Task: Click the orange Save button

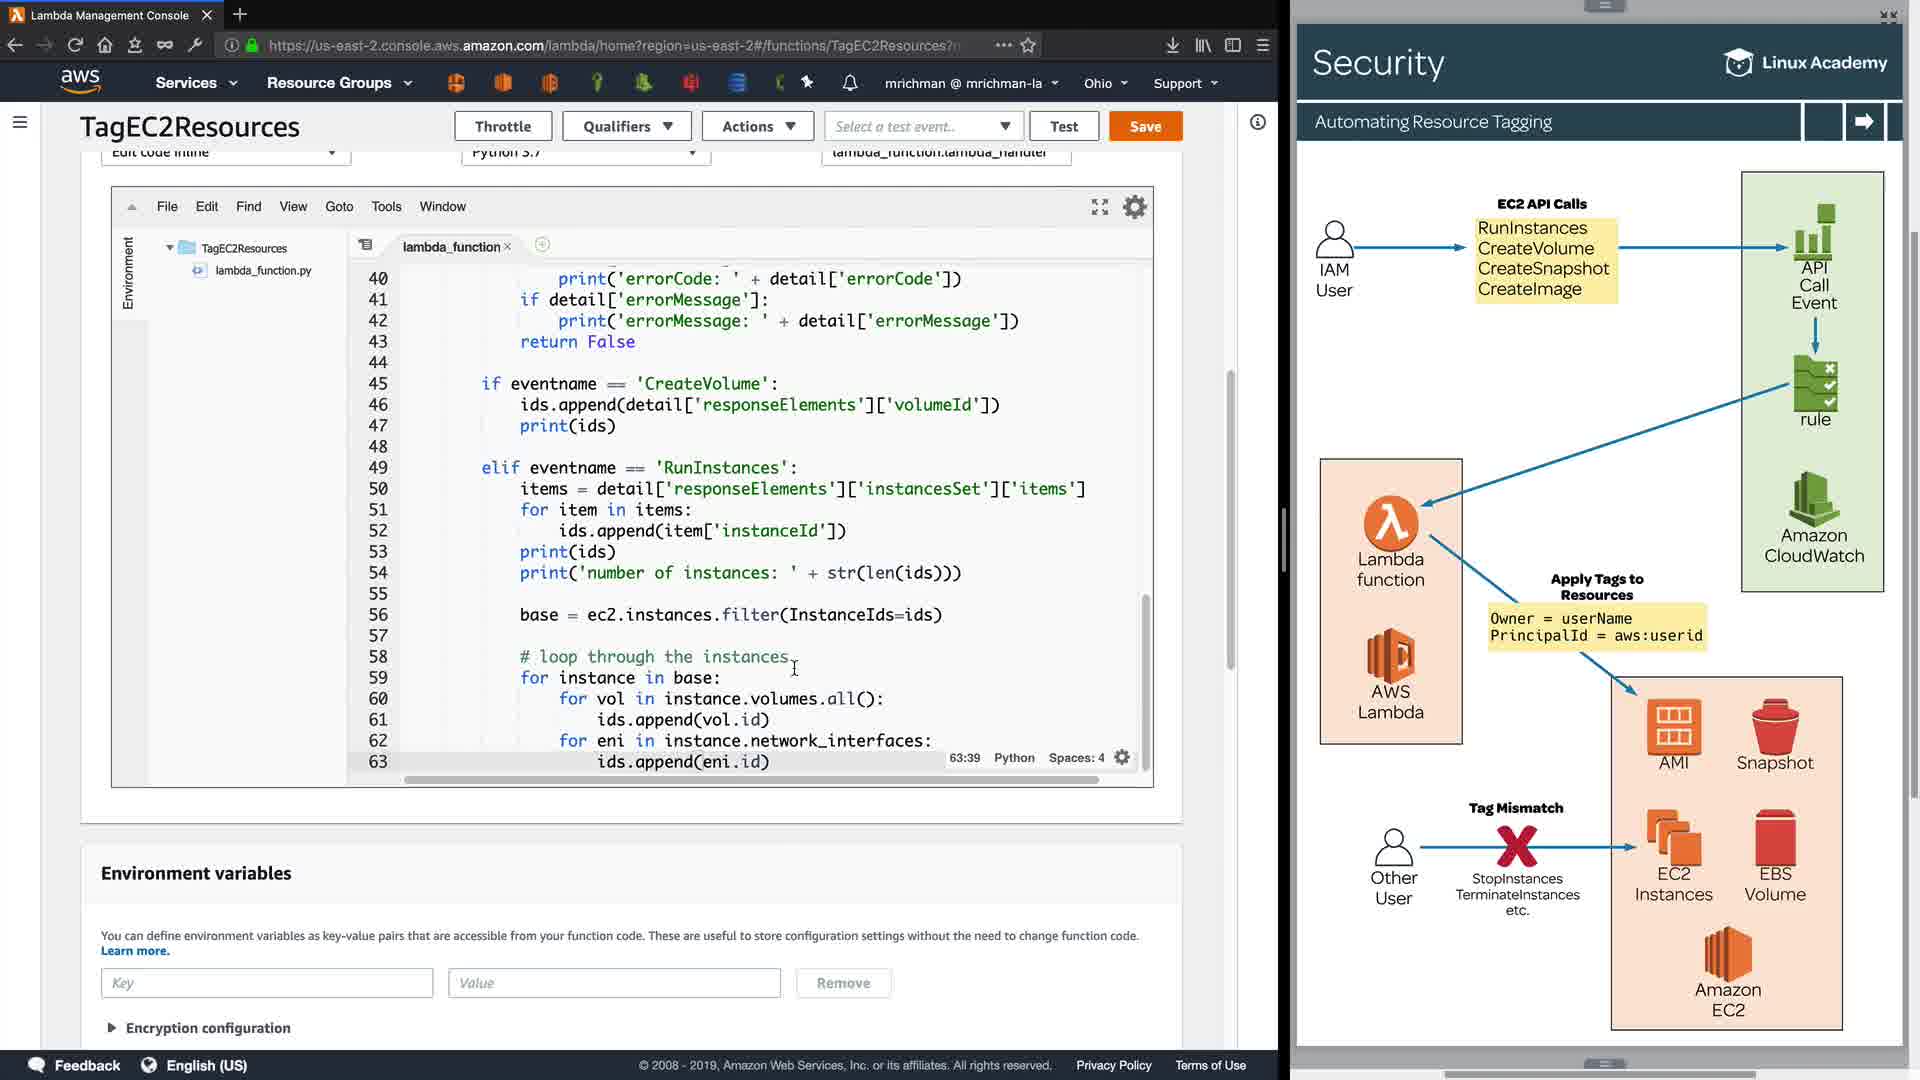Action: click(1145, 126)
